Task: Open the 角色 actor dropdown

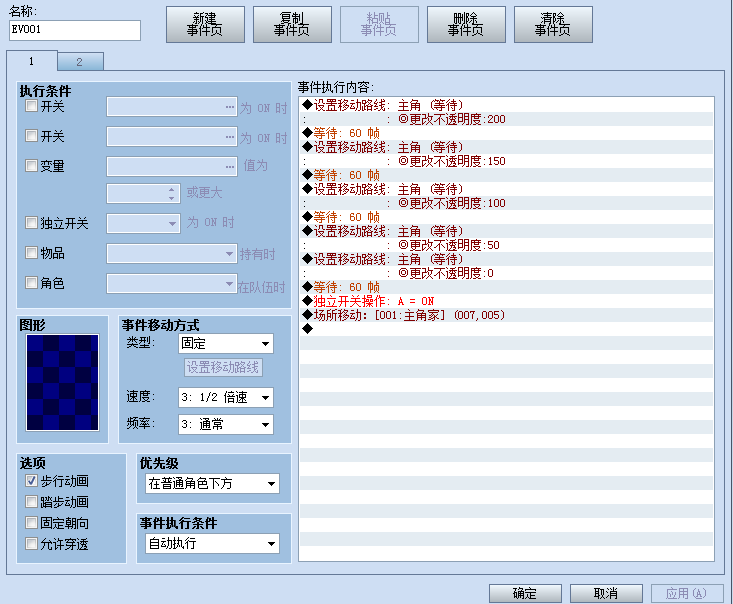Action: pyautogui.click(x=172, y=283)
